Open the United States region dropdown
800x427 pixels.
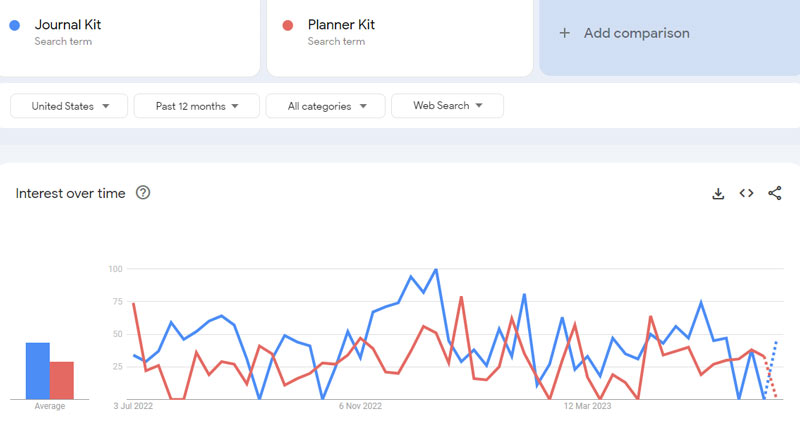click(69, 106)
